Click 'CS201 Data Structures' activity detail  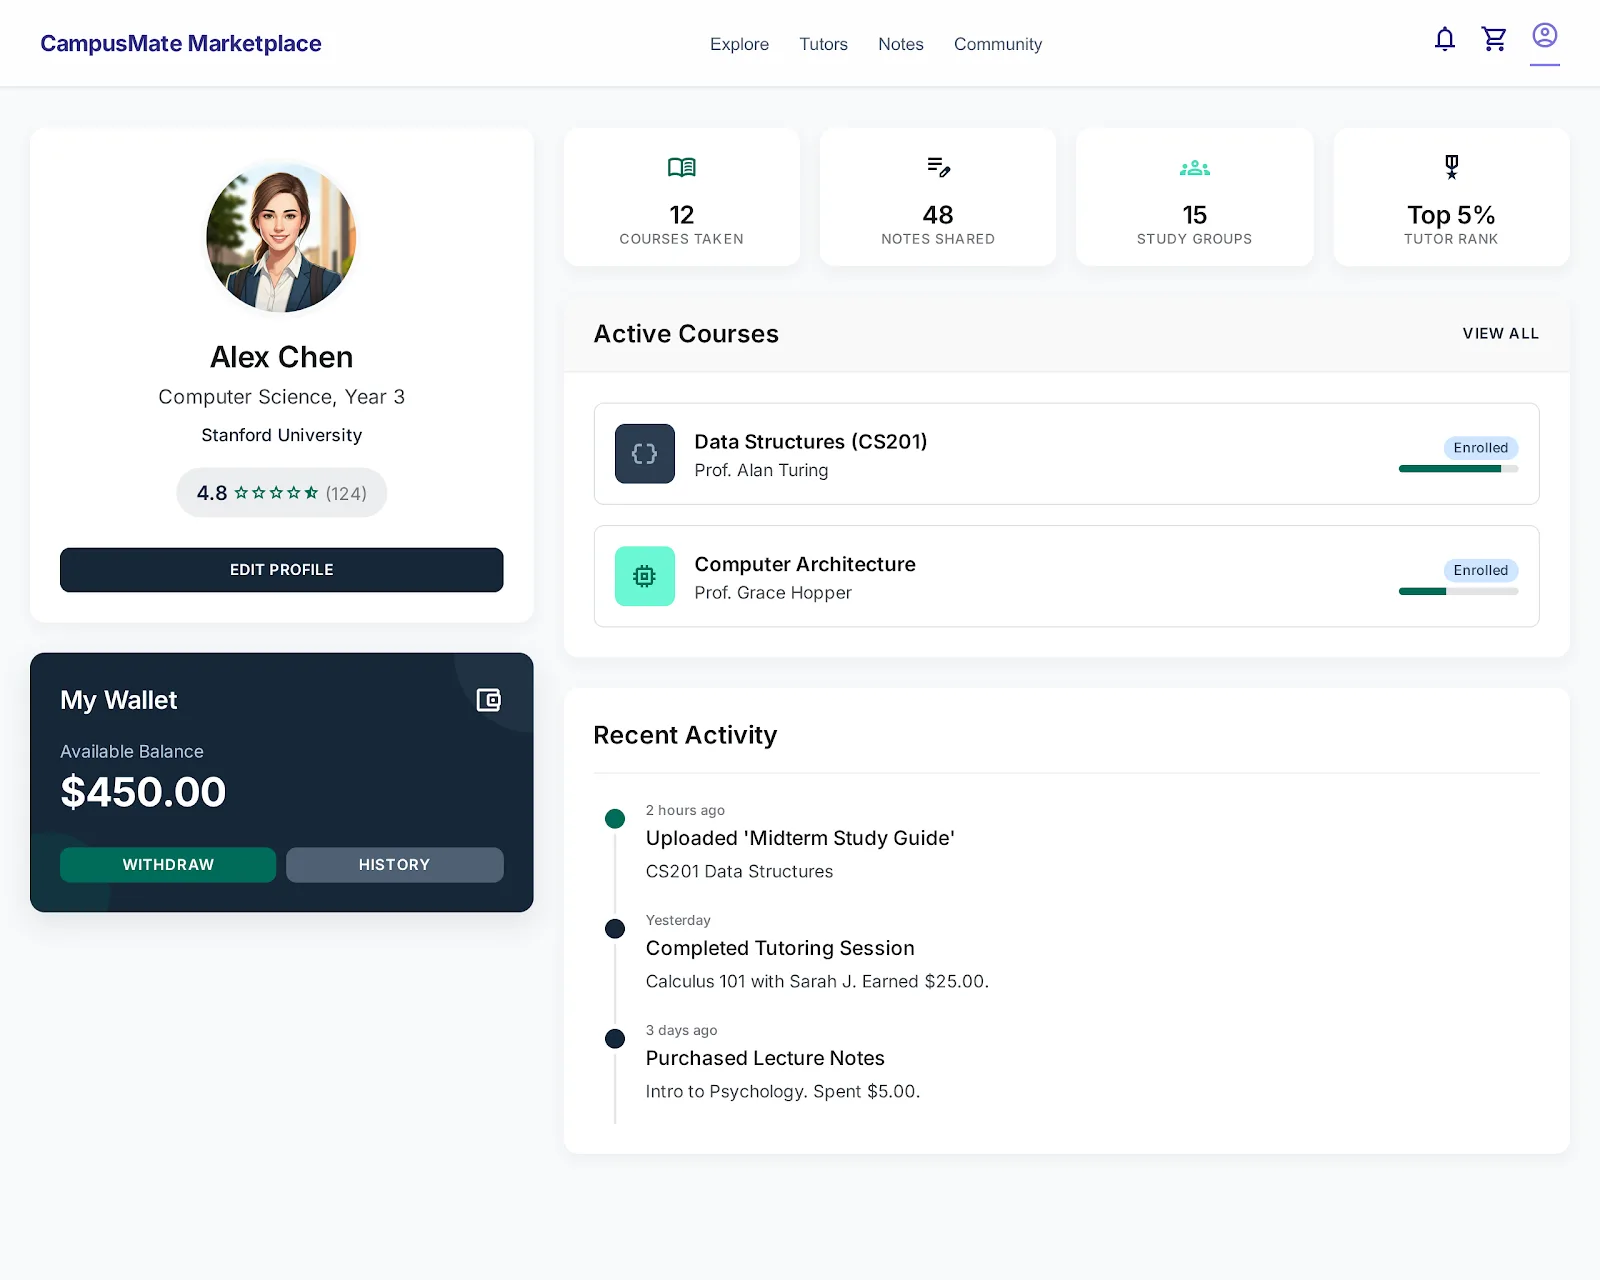(739, 872)
